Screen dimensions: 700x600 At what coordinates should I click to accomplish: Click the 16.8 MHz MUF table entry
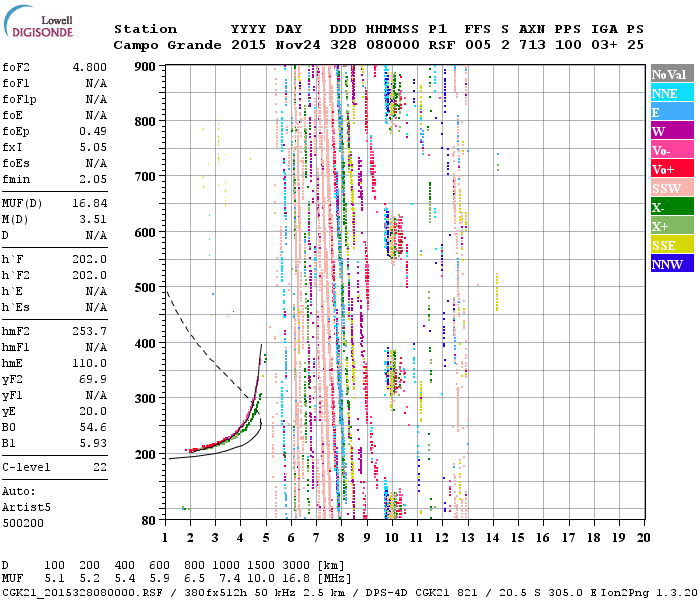(296, 579)
